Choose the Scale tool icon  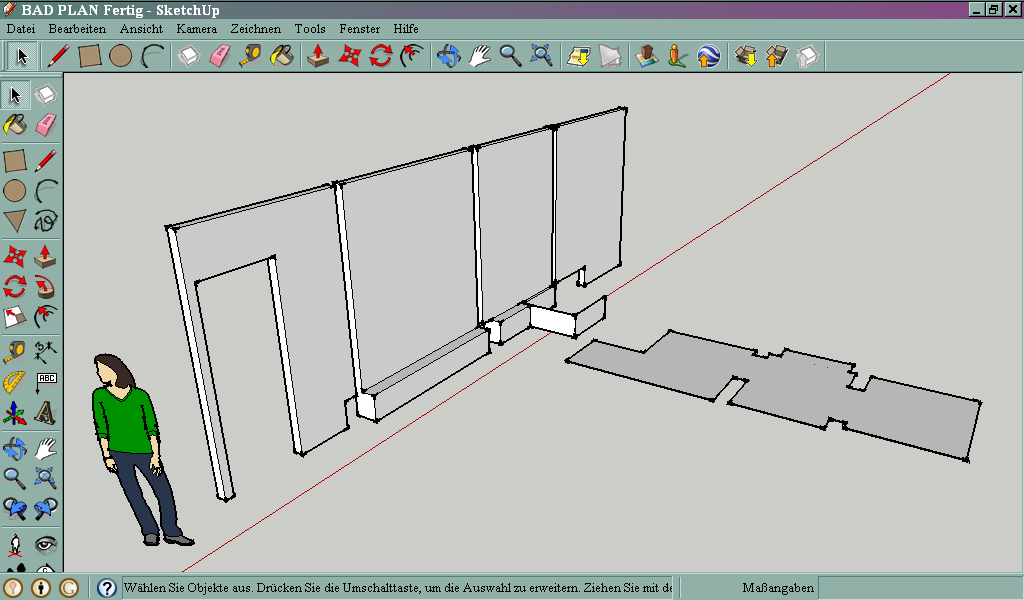point(14,318)
